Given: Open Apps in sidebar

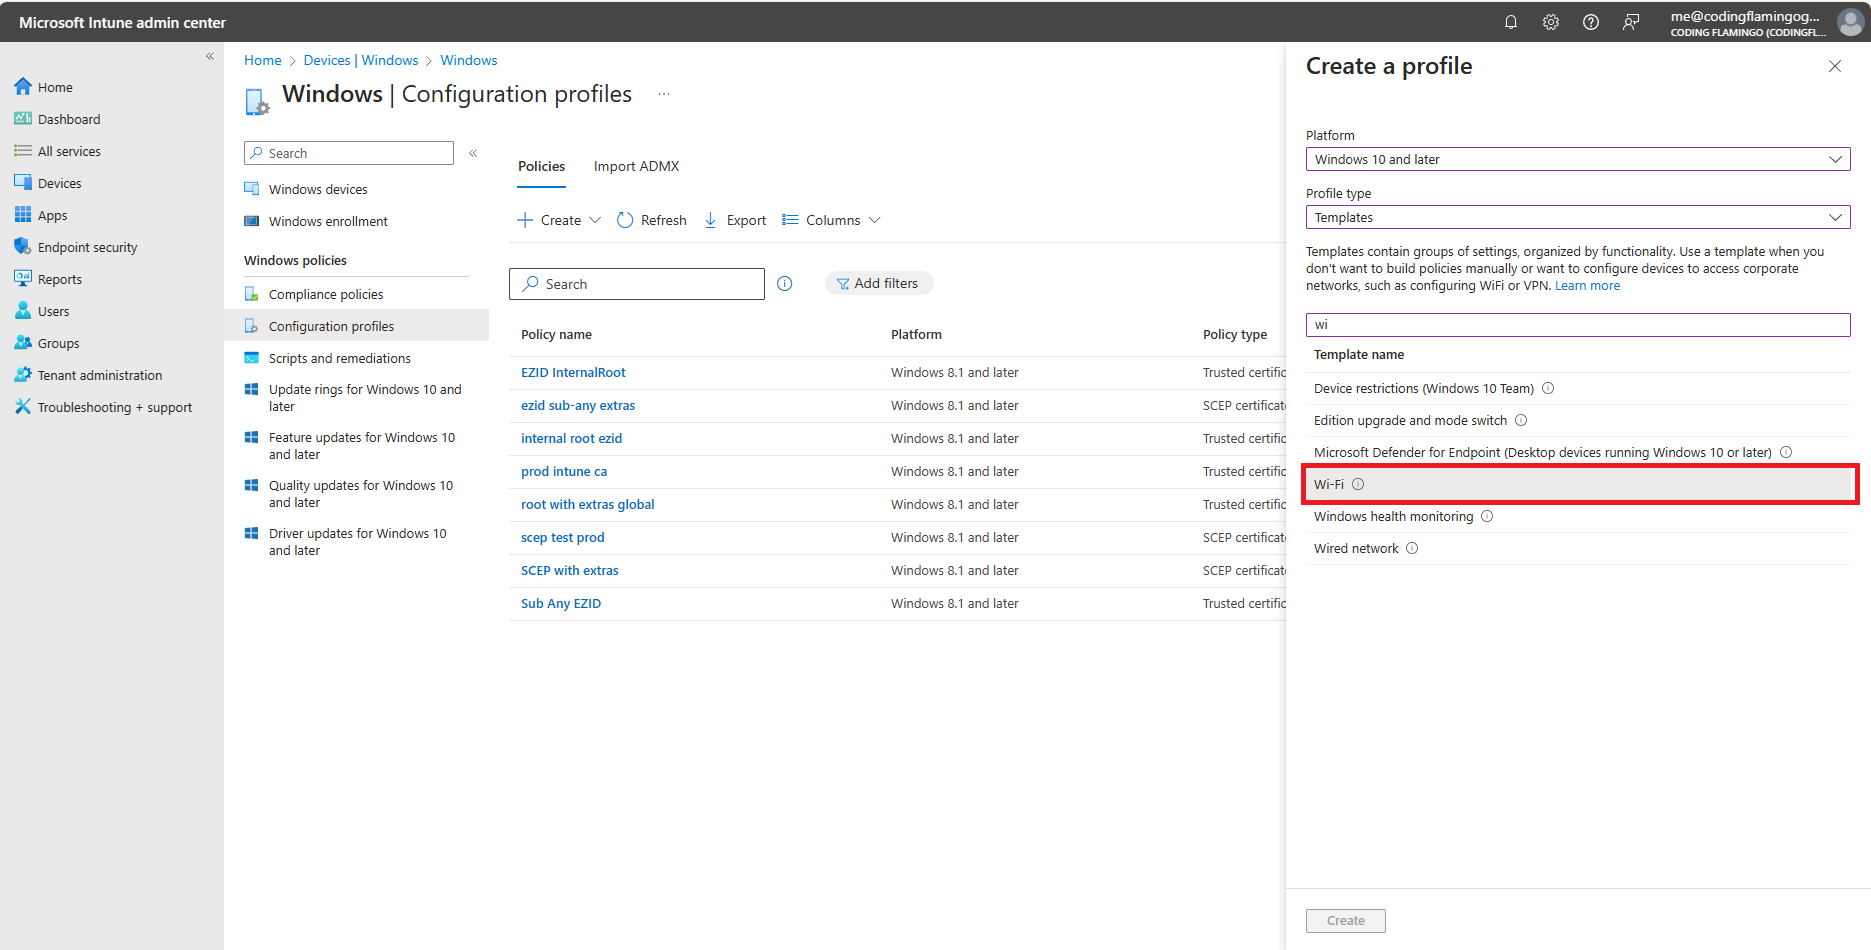Looking at the screenshot, I should (x=41, y=215).
